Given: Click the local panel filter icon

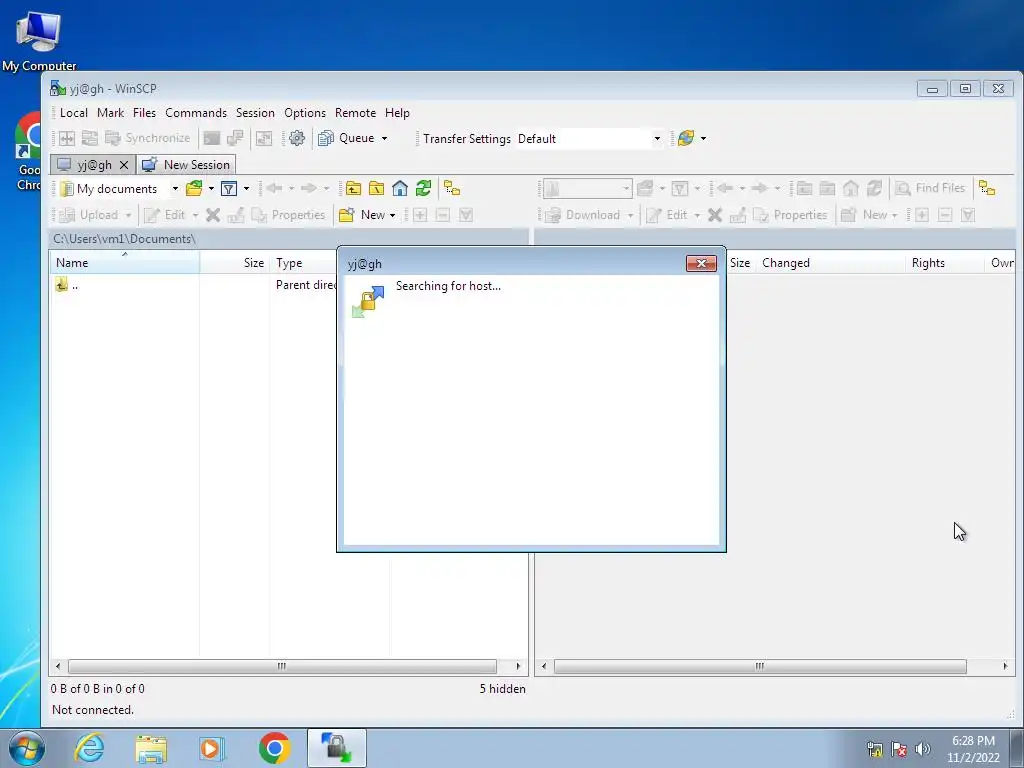Looking at the screenshot, I should (229, 189).
